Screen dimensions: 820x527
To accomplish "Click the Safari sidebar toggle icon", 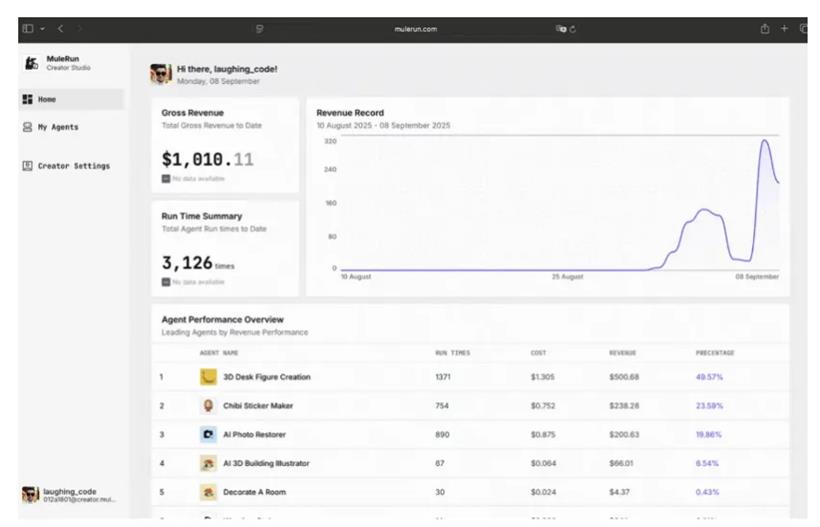I will (x=28, y=28).
